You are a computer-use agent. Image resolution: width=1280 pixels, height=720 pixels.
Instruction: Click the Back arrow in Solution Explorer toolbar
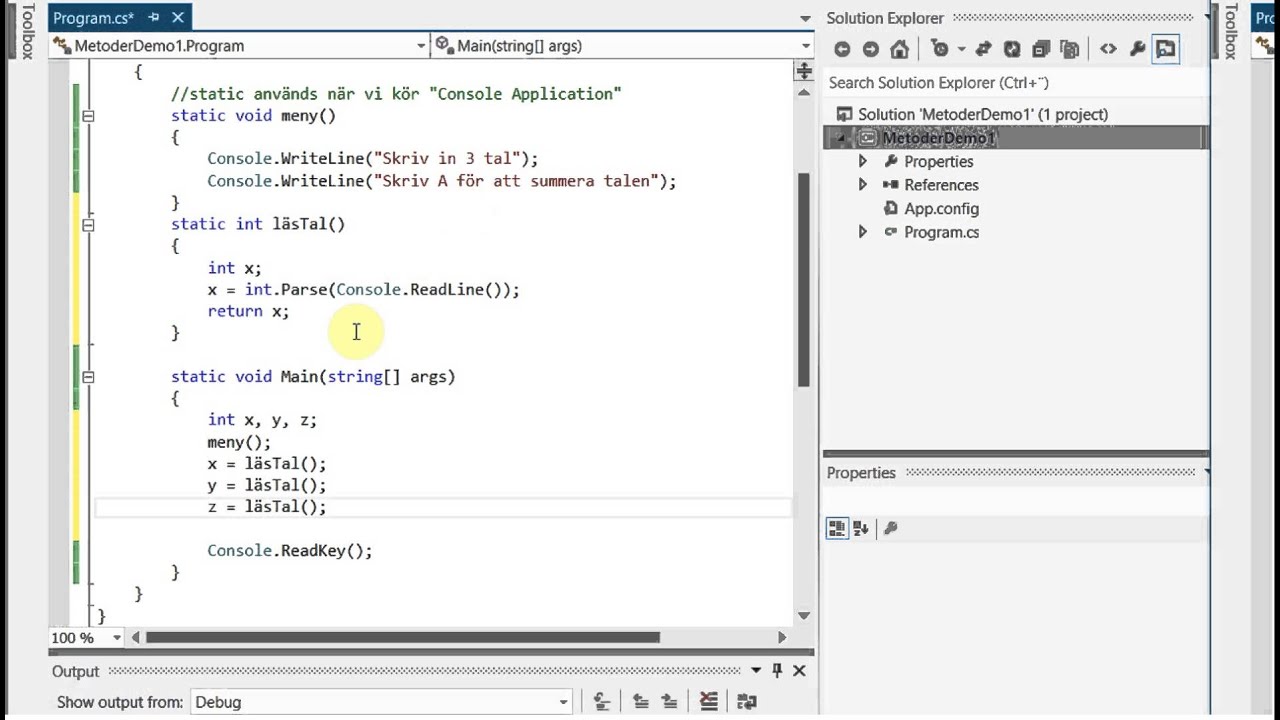coord(842,49)
